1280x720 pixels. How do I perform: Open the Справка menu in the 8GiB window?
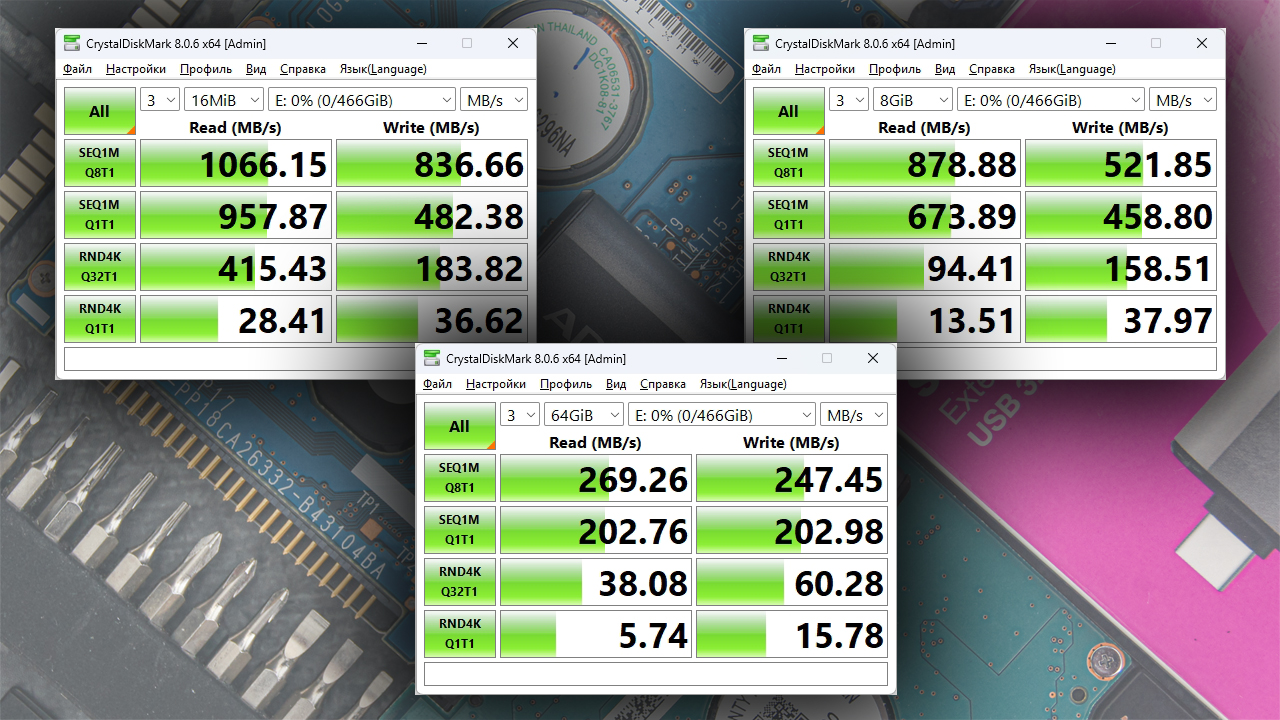click(x=992, y=69)
